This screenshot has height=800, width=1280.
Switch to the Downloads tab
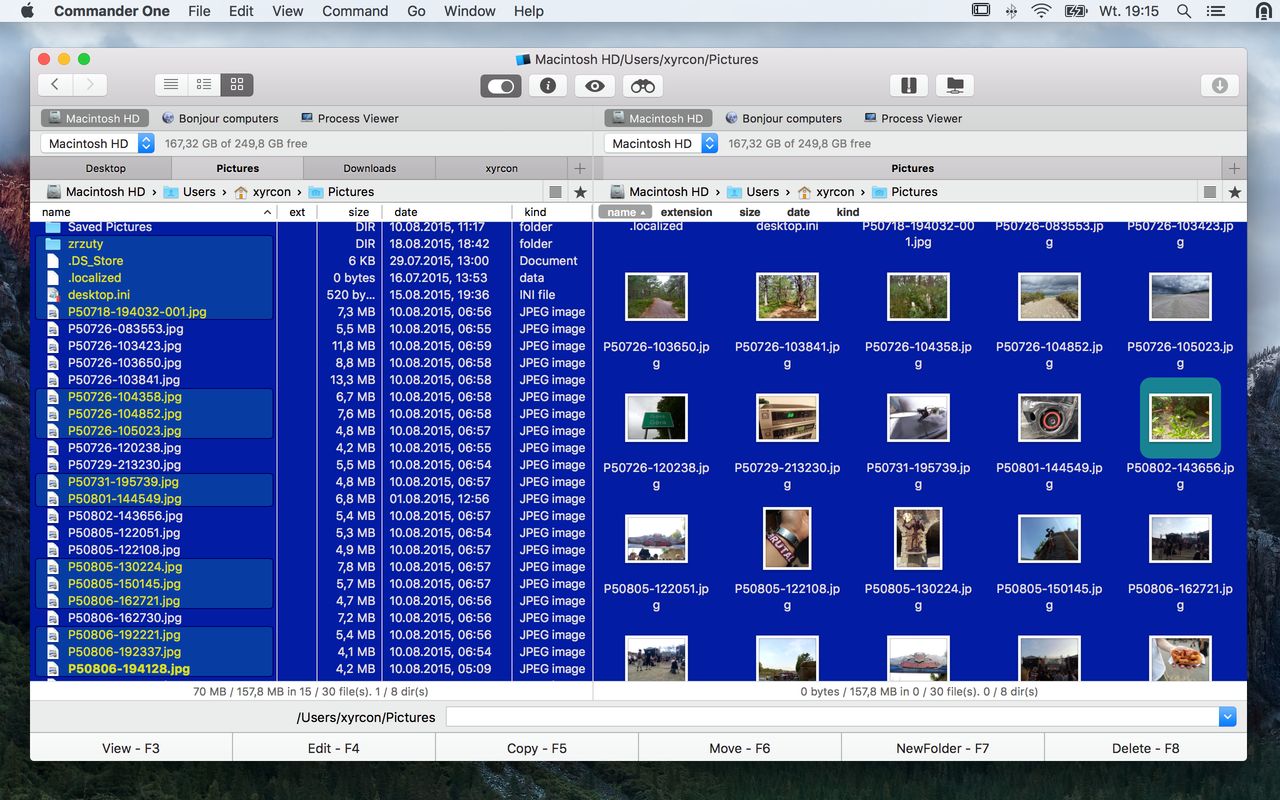[369, 168]
